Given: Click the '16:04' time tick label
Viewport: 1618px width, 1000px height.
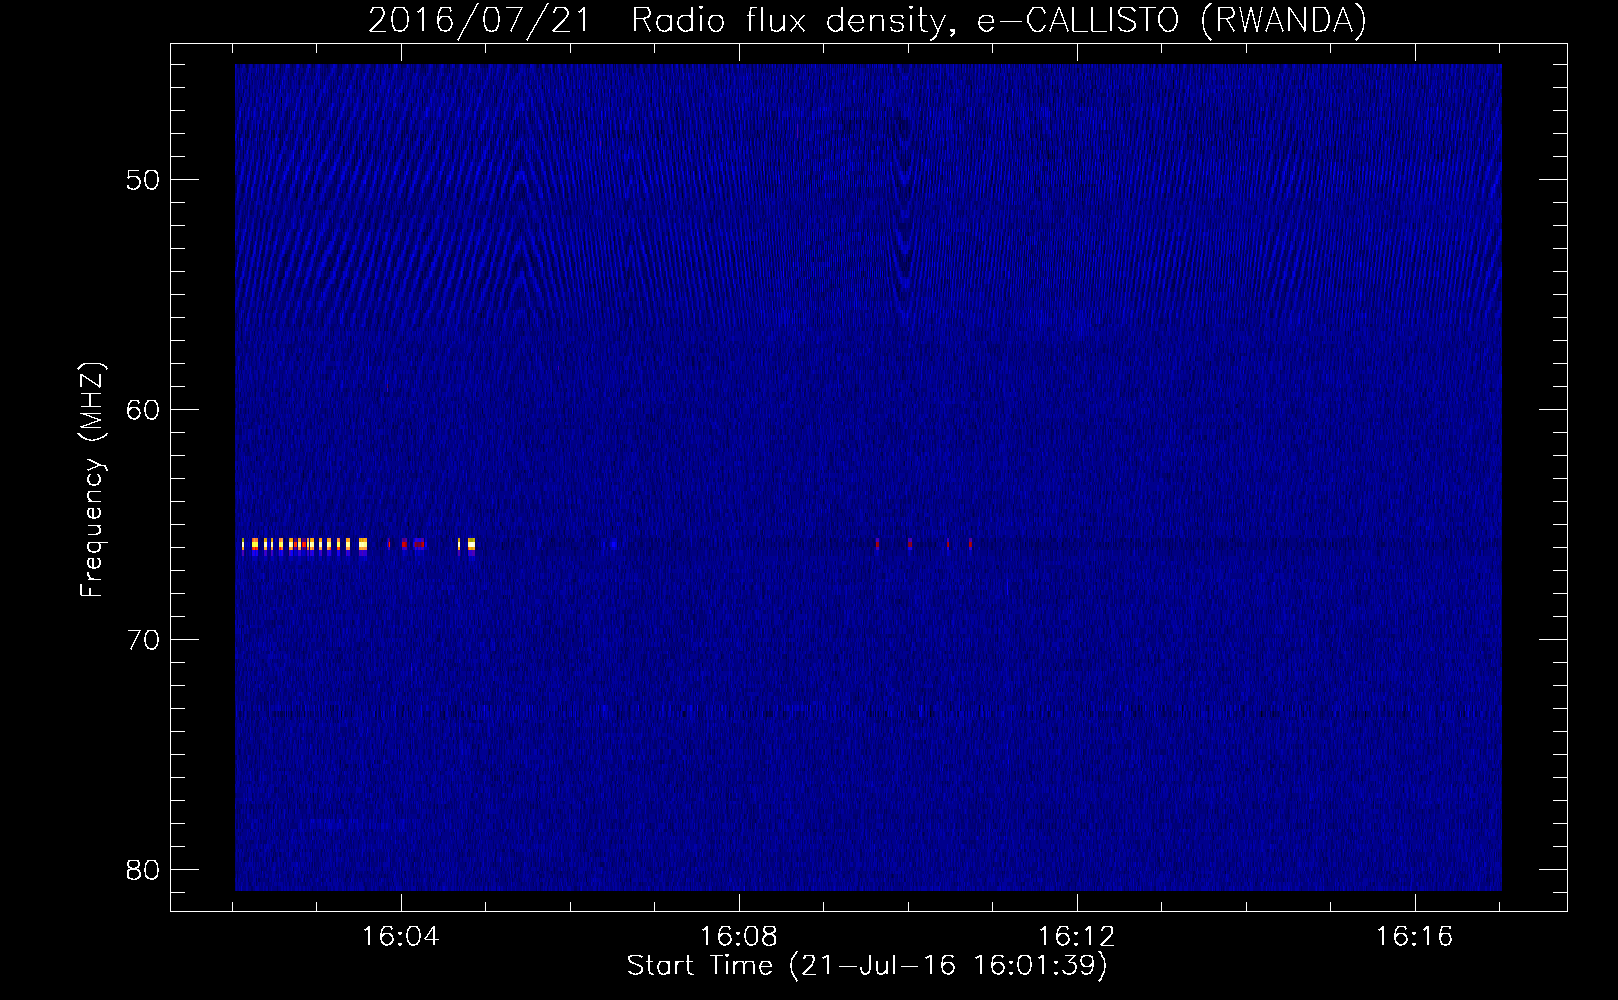Looking at the screenshot, I should 401,937.
